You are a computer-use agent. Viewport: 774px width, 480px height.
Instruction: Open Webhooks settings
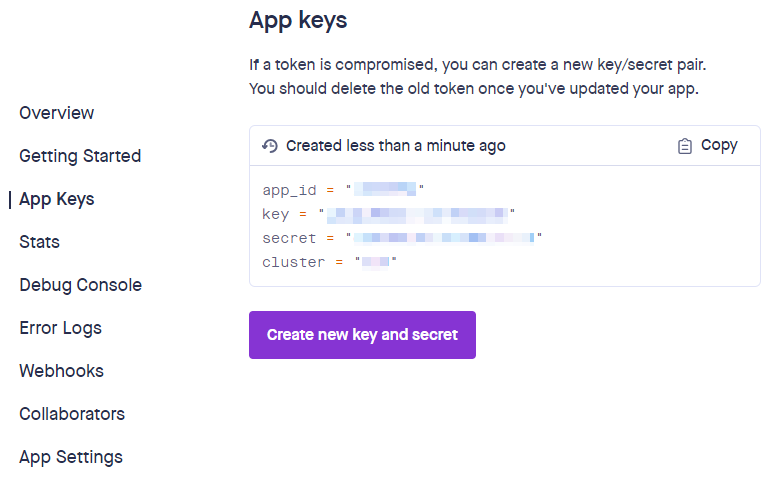62,371
